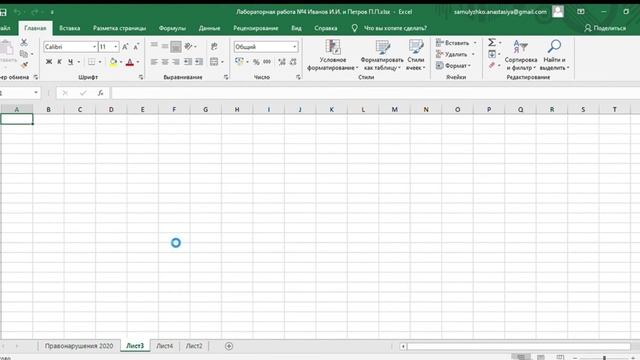Align text to bottom of cell
Screen dimensions: 640x360
coord(176,47)
